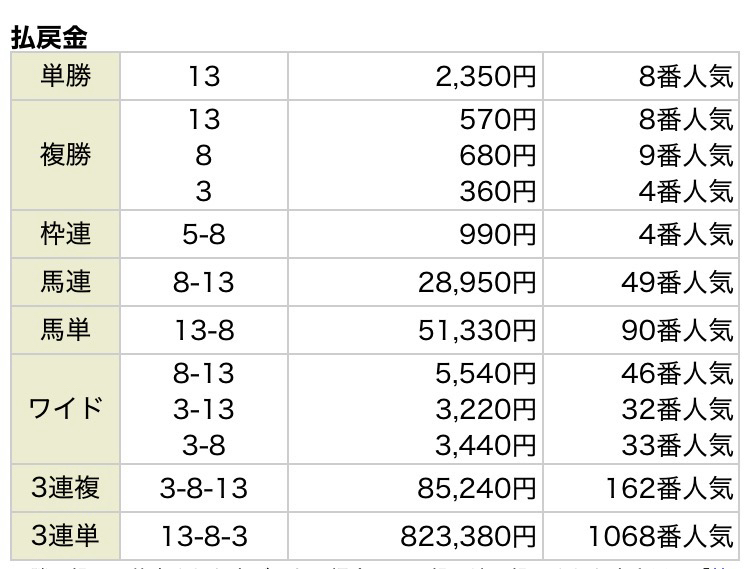Select the 51,330円 payout amount
This screenshot has width=750, height=569.
477,331
